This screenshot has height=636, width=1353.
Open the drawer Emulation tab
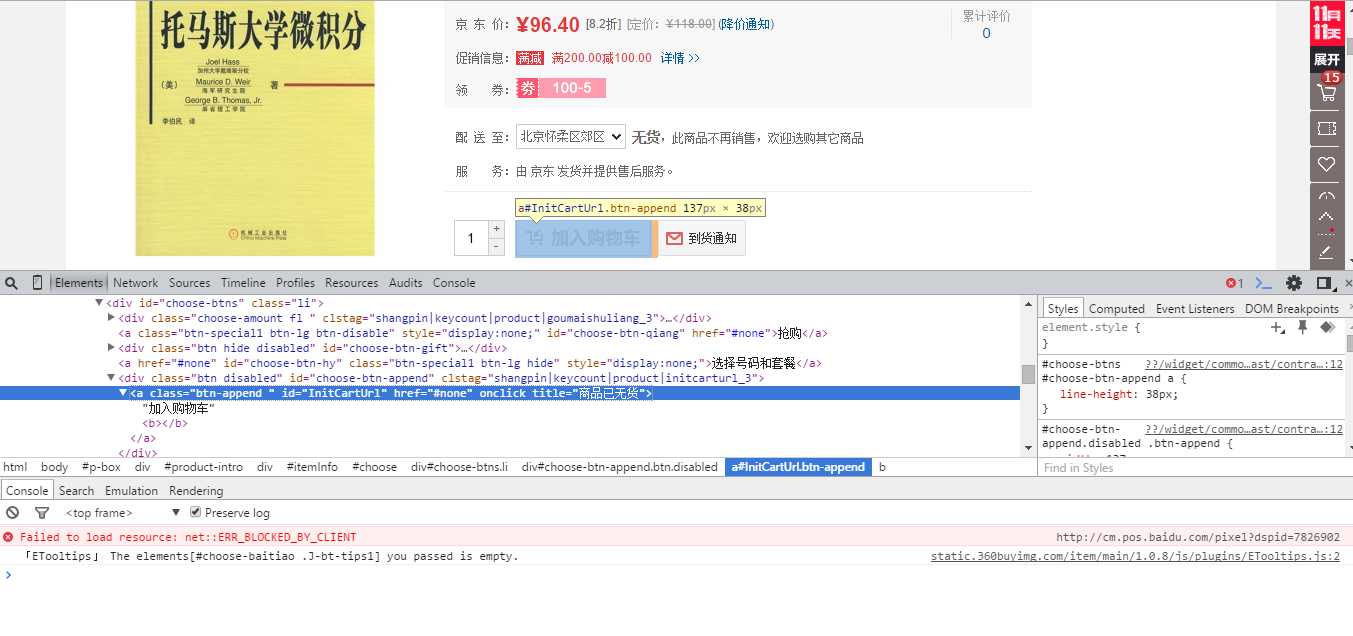[131, 490]
